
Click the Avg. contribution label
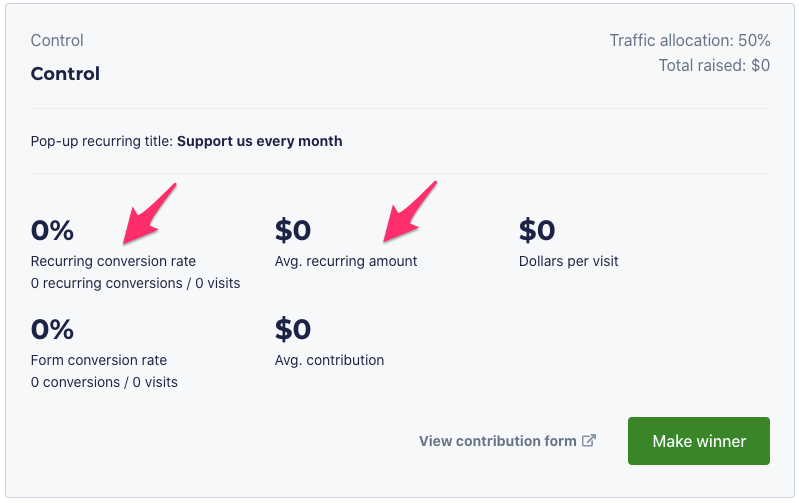pos(329,360)
